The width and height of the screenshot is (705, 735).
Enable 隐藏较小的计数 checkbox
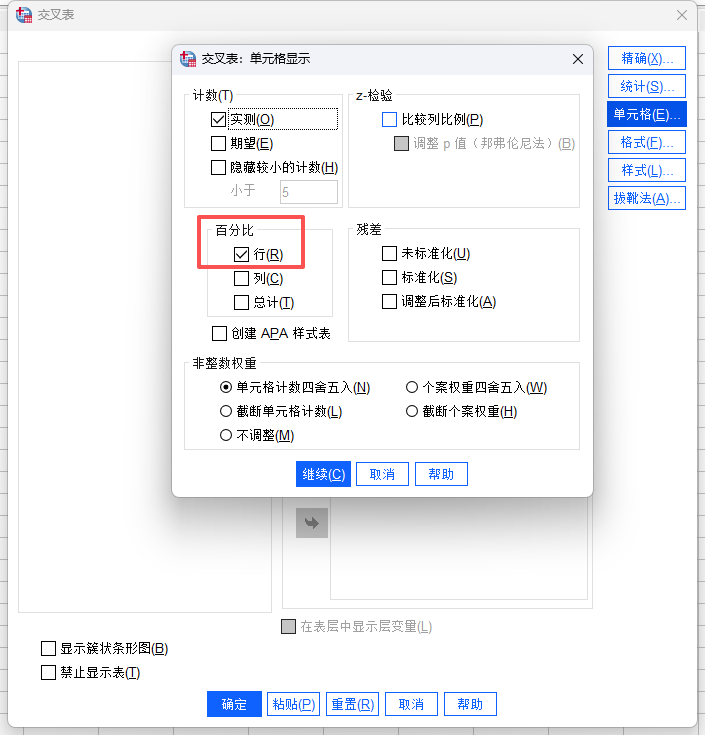point(219,167)
